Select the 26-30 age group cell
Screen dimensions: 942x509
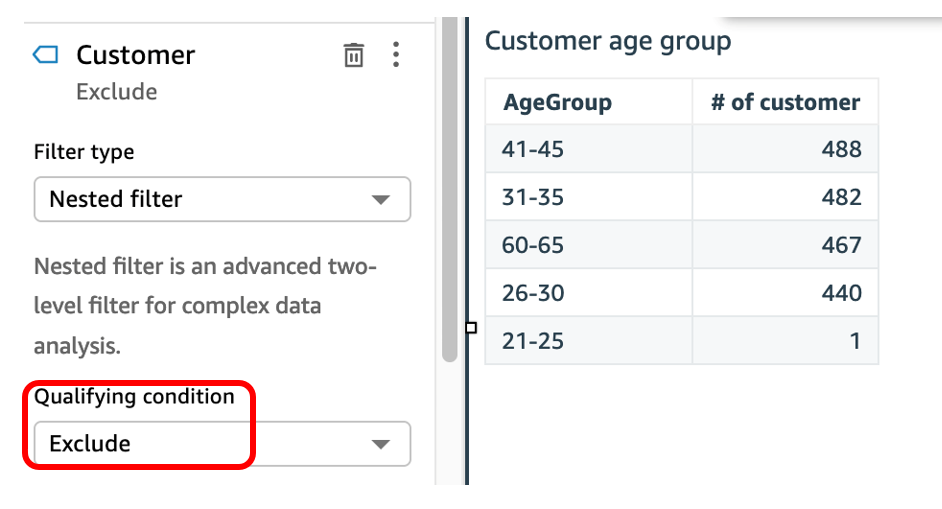tap(534, 293)
